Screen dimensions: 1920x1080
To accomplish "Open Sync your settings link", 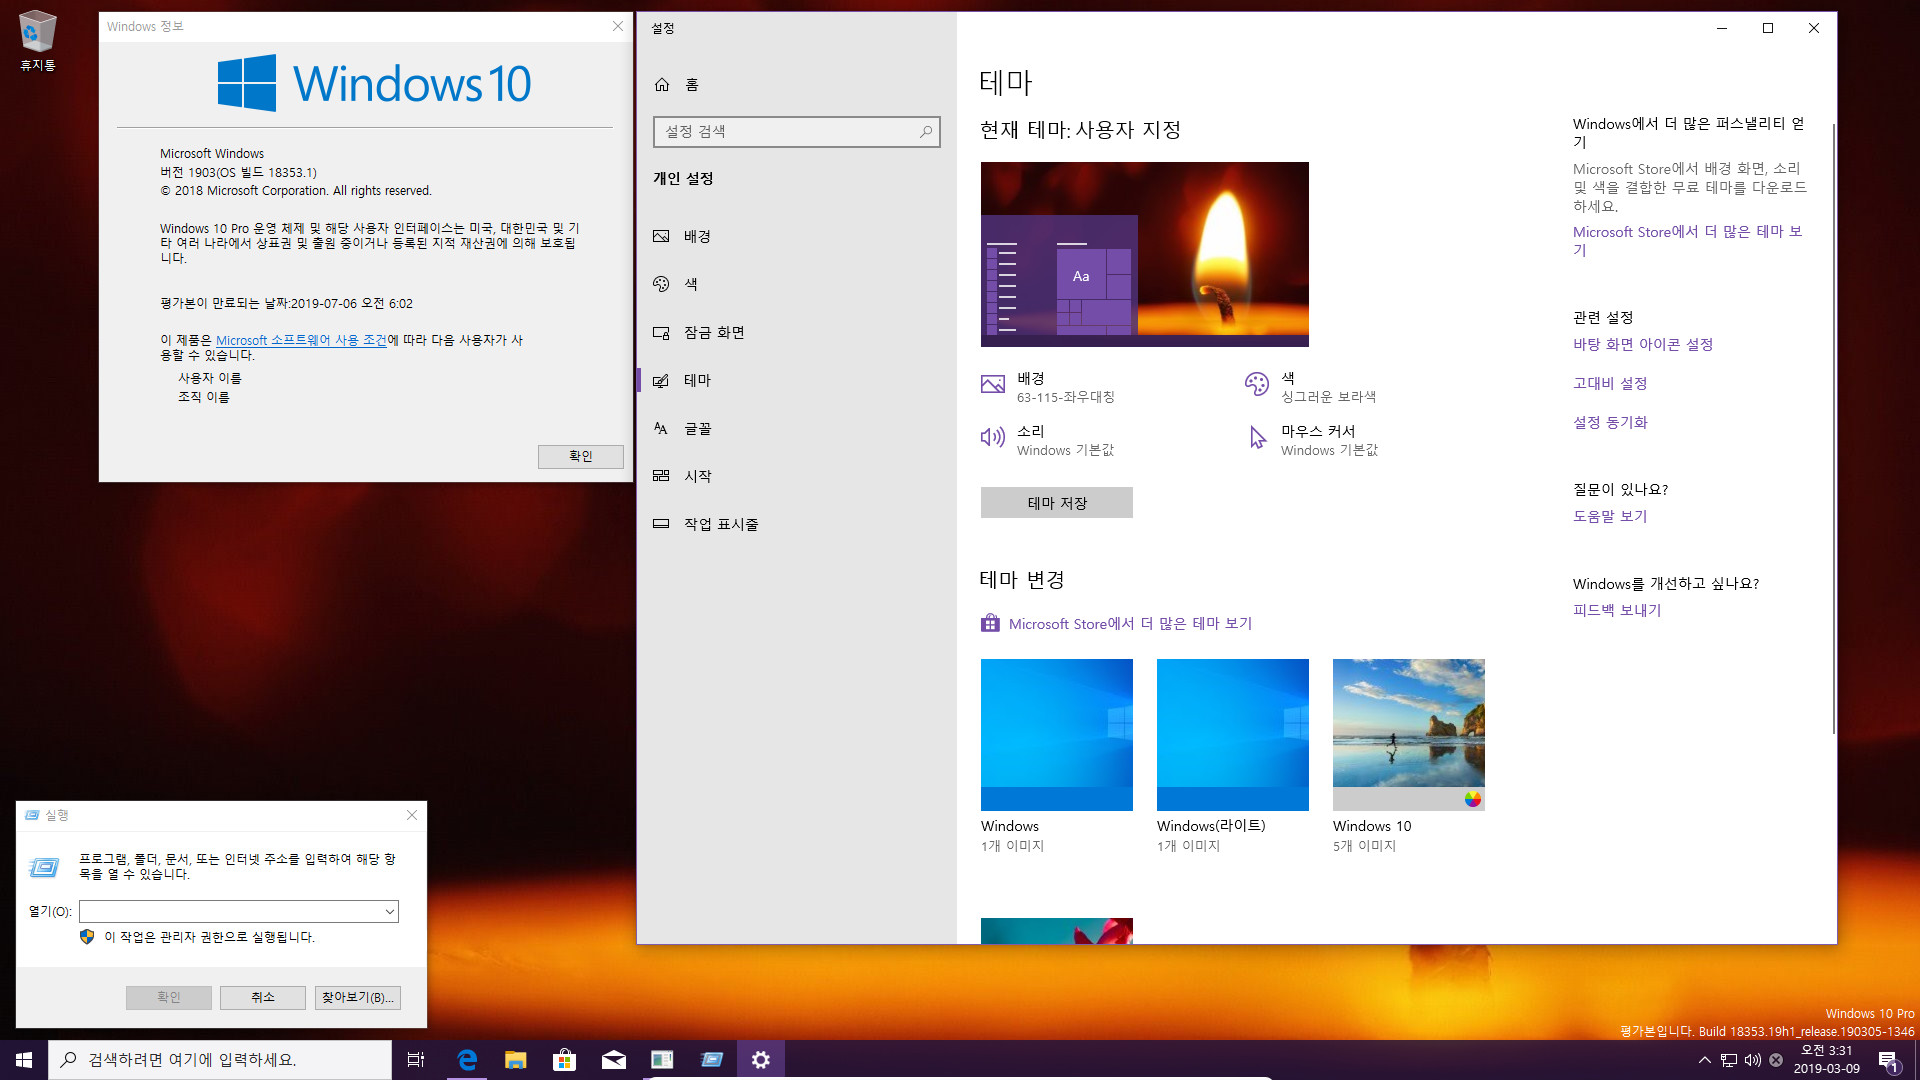I will (1610, 423).
